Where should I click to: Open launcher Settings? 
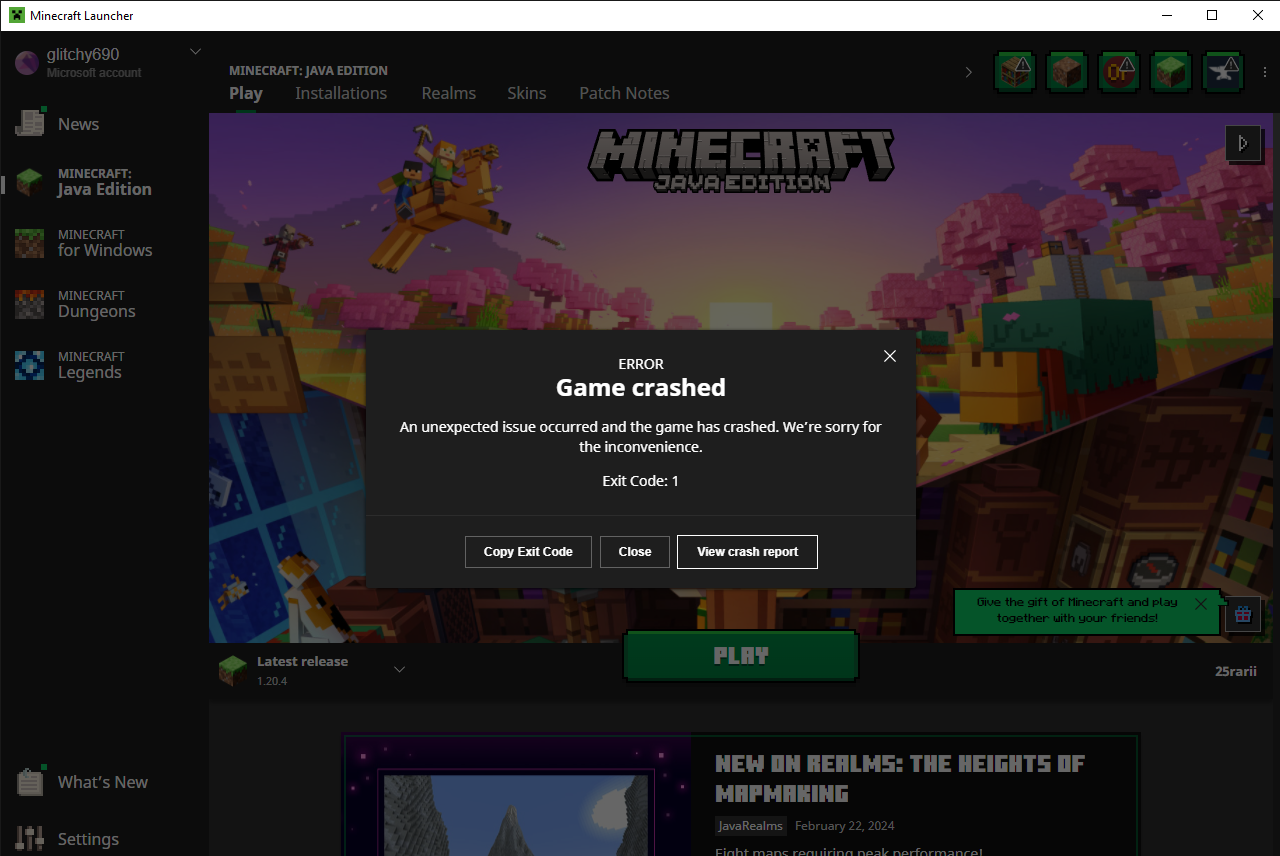pos(68,839)
